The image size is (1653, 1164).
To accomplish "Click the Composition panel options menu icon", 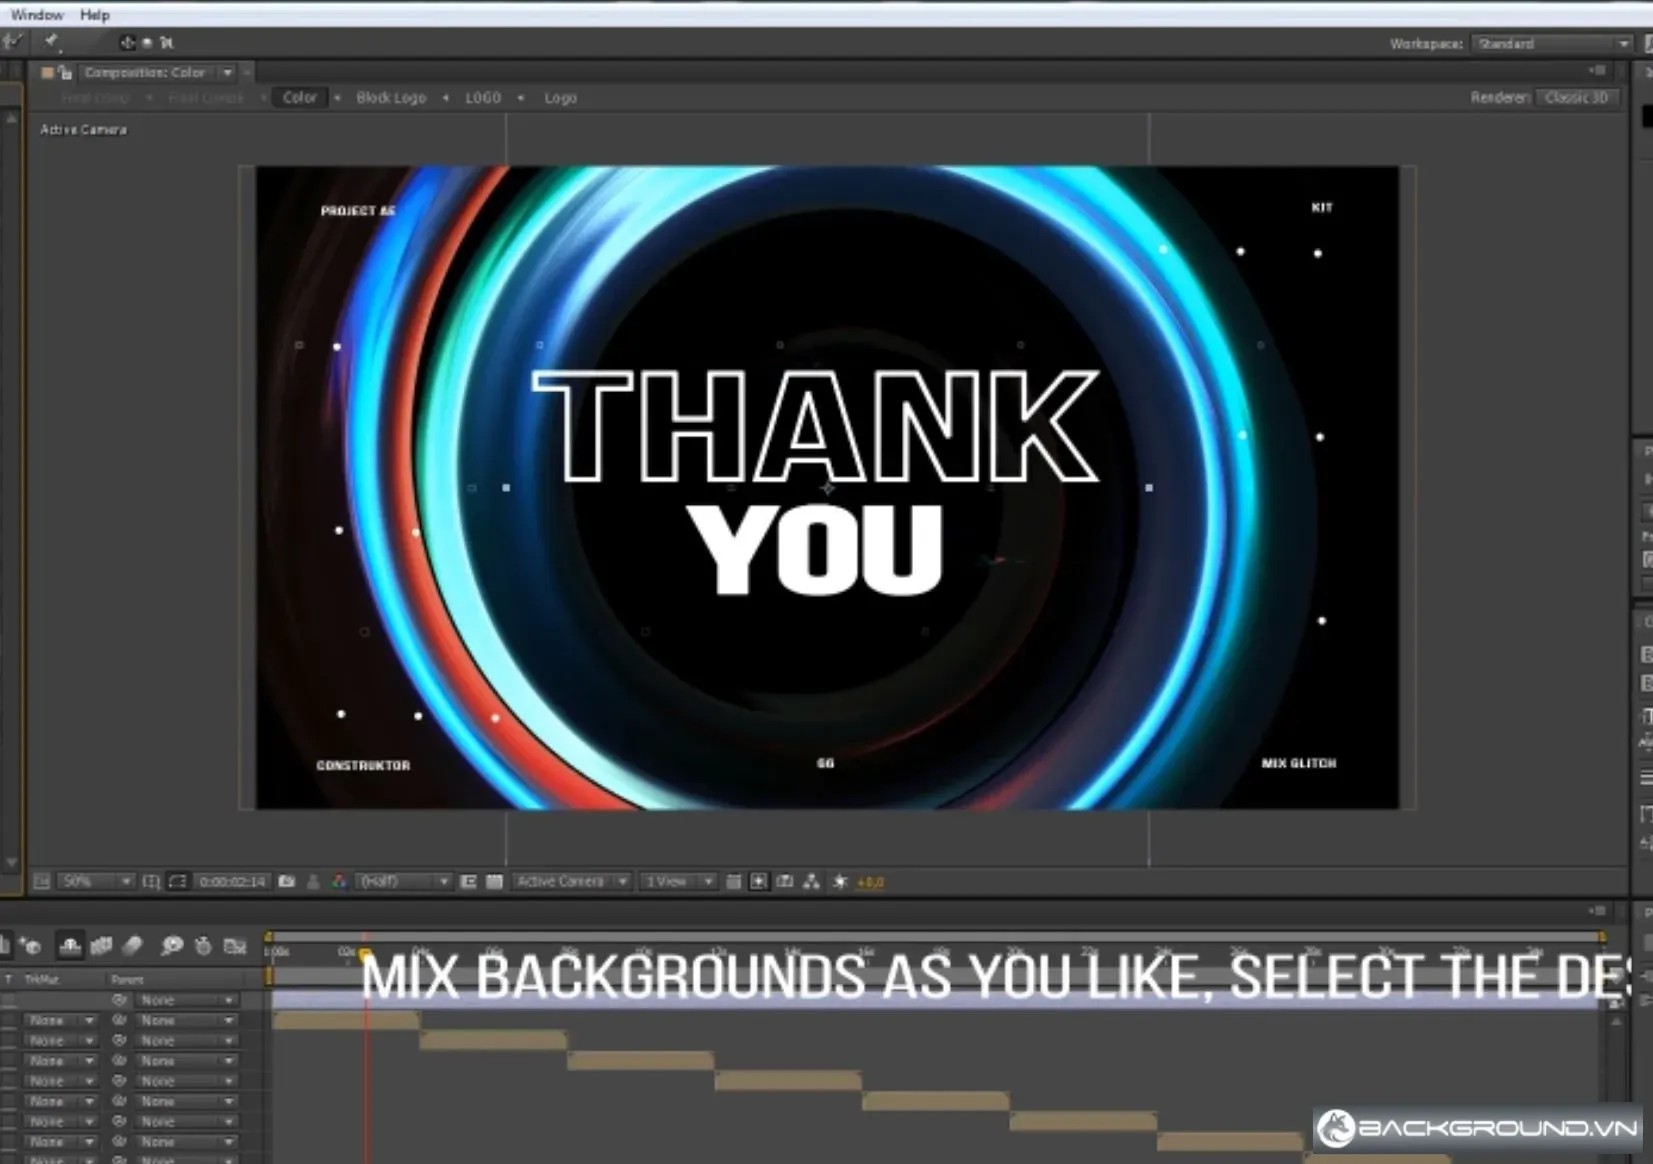I will coord(1597,71).
